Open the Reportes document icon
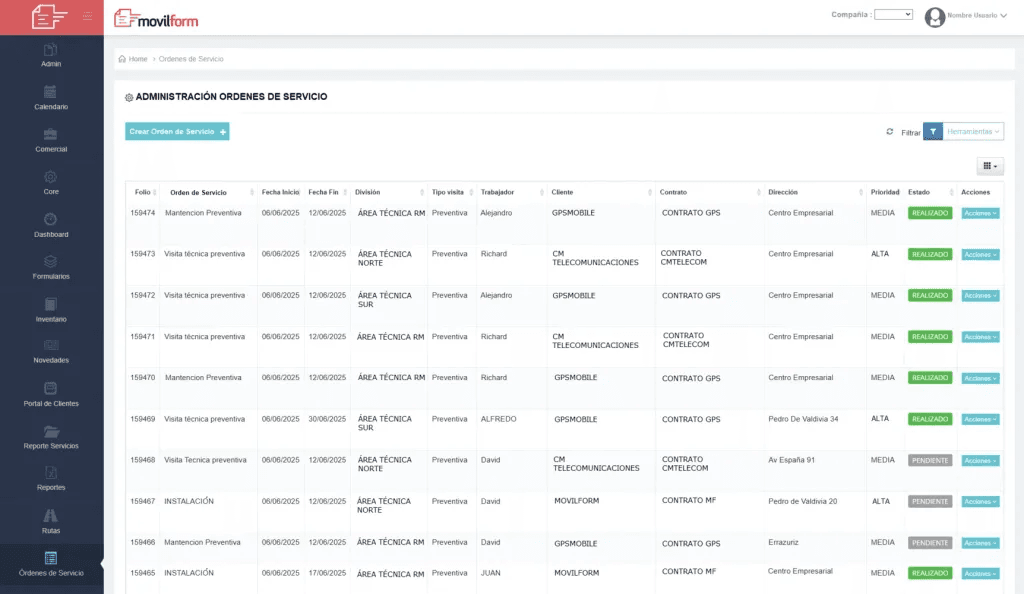 tap(50, 473)
